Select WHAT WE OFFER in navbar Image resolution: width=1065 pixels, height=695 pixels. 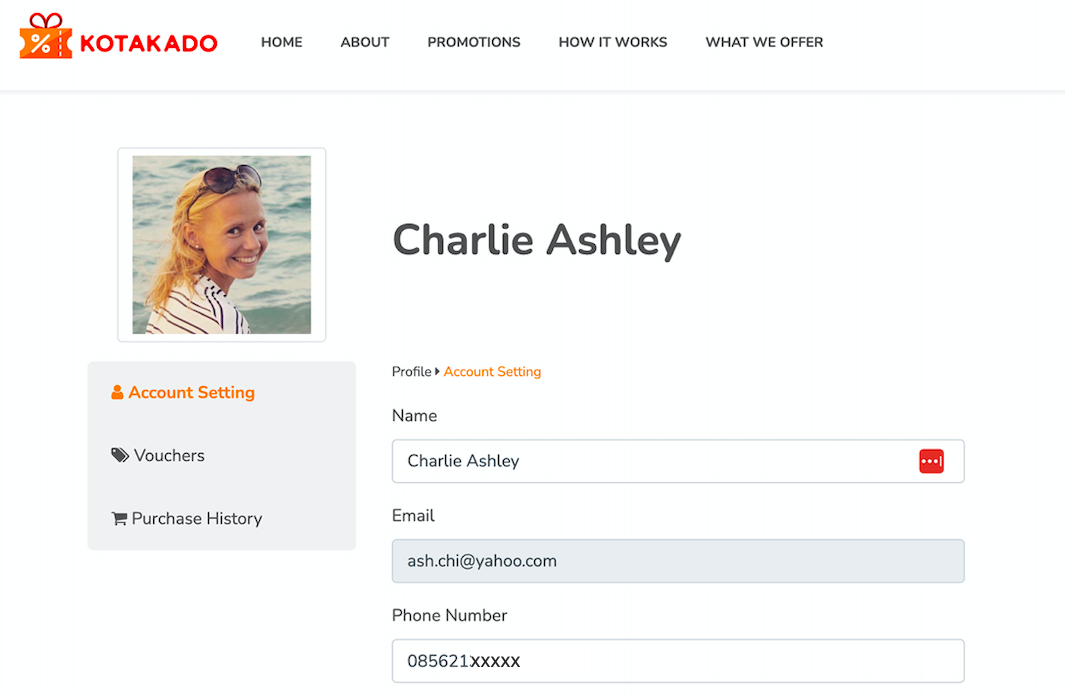(764, 42)
